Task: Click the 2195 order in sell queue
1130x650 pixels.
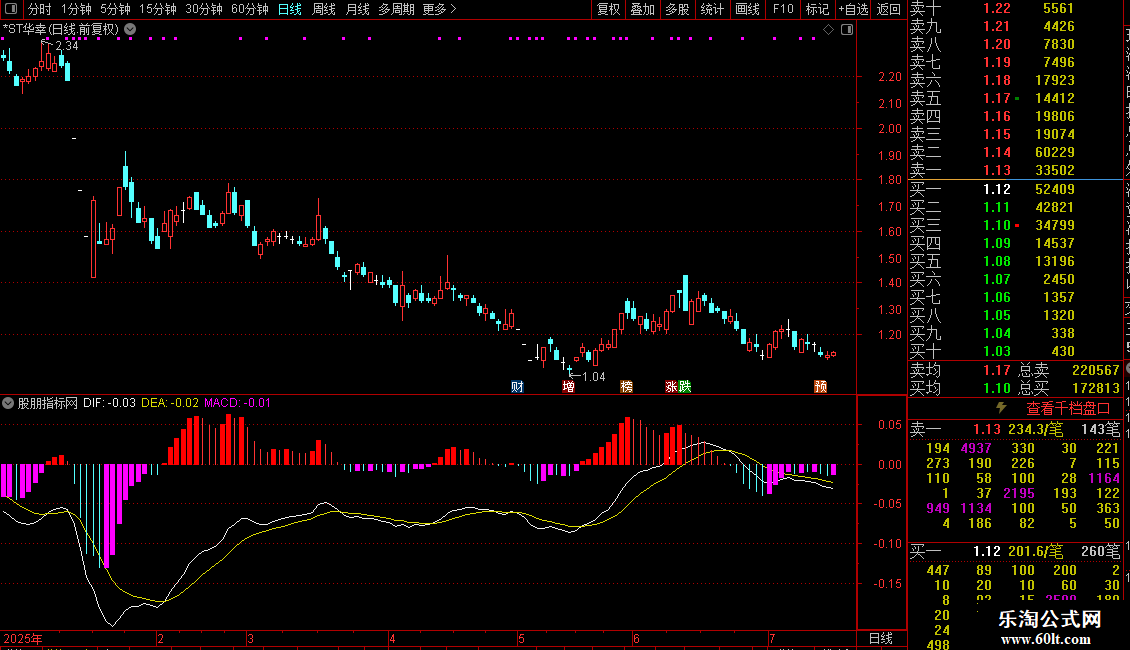Action: (x=1018, y=493)
